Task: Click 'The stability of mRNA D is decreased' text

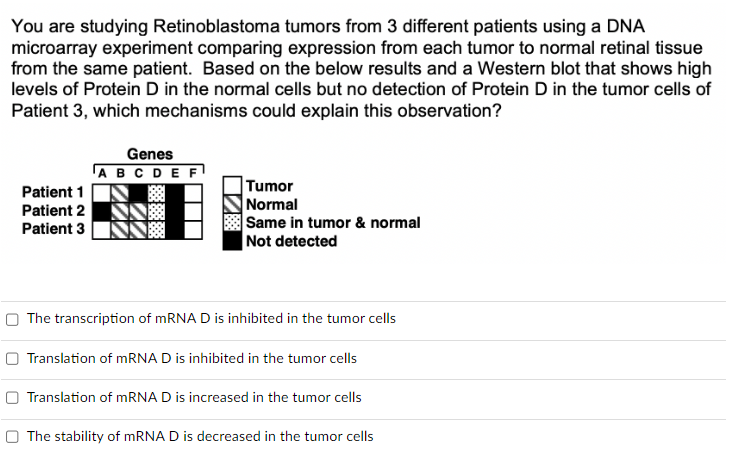Action: (x=200, y=436)
